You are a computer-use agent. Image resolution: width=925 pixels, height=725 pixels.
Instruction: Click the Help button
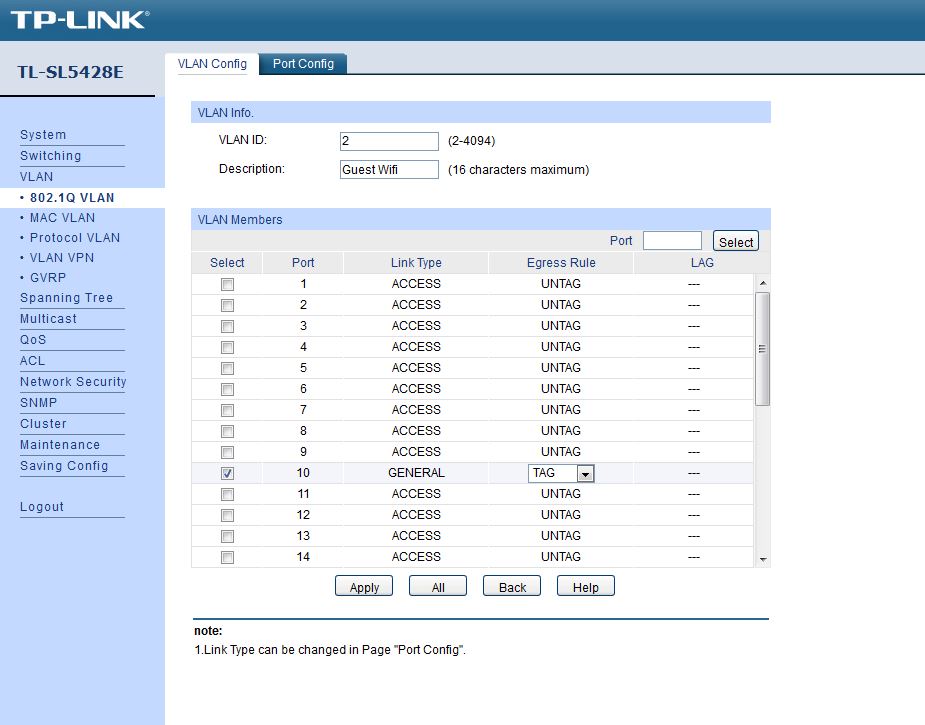[586, 587]
